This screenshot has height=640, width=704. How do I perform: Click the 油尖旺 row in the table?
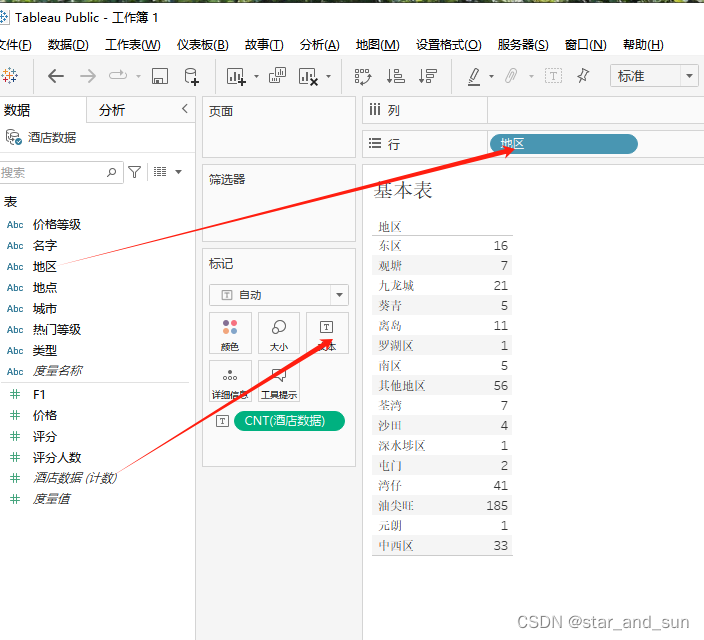click(442, 506)
